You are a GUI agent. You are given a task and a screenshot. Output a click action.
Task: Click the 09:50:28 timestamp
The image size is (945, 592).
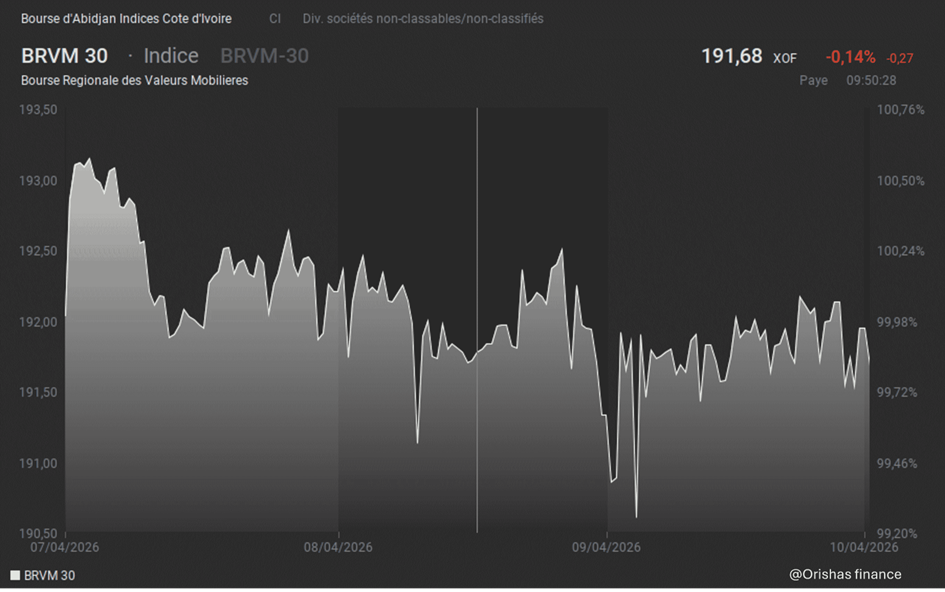[x=871, y=80]
